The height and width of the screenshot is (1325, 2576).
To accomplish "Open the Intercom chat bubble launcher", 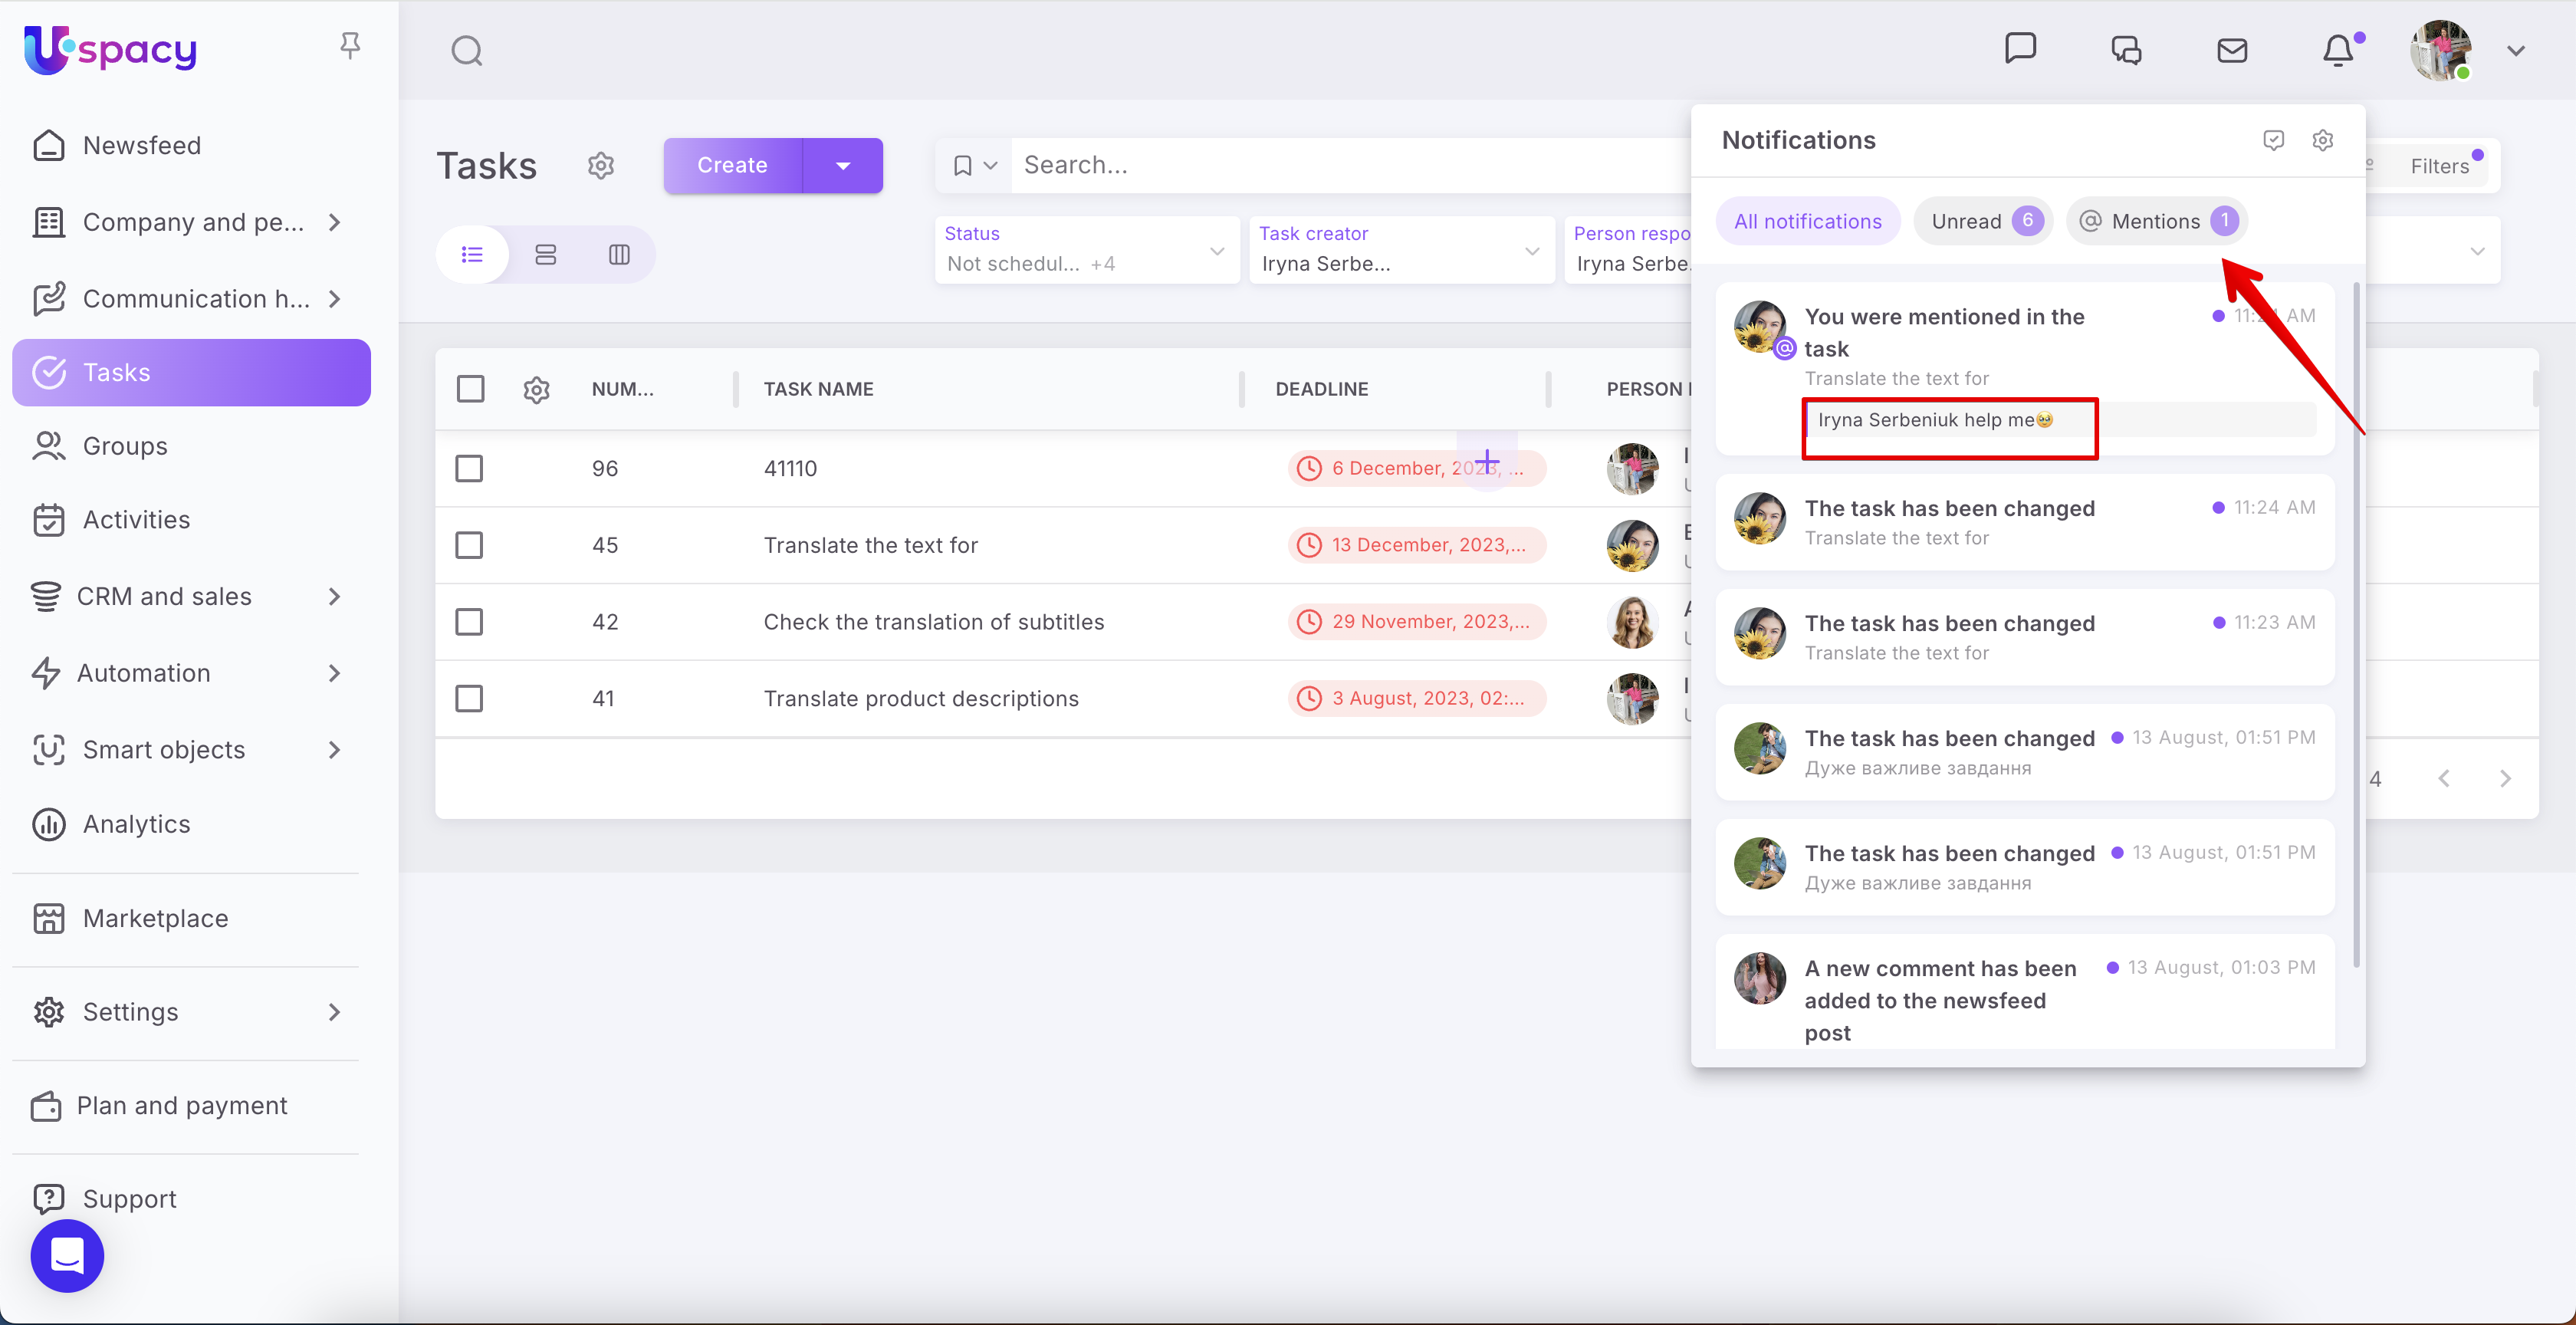I will [67, 1255].
